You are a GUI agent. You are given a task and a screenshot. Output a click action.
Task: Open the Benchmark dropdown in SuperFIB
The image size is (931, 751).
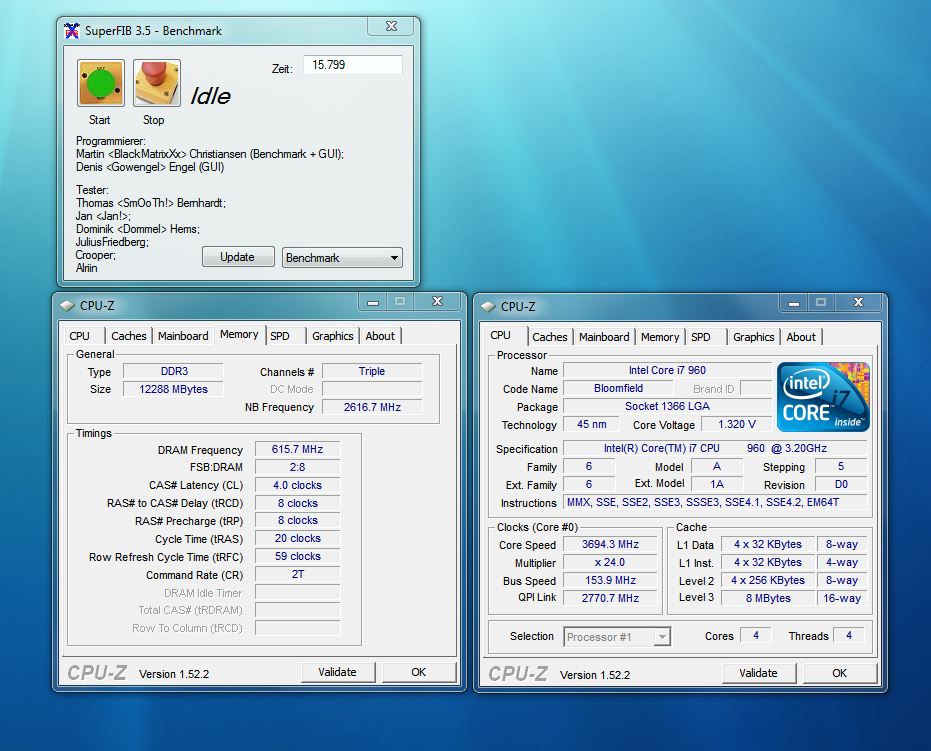tap(342, 258)
